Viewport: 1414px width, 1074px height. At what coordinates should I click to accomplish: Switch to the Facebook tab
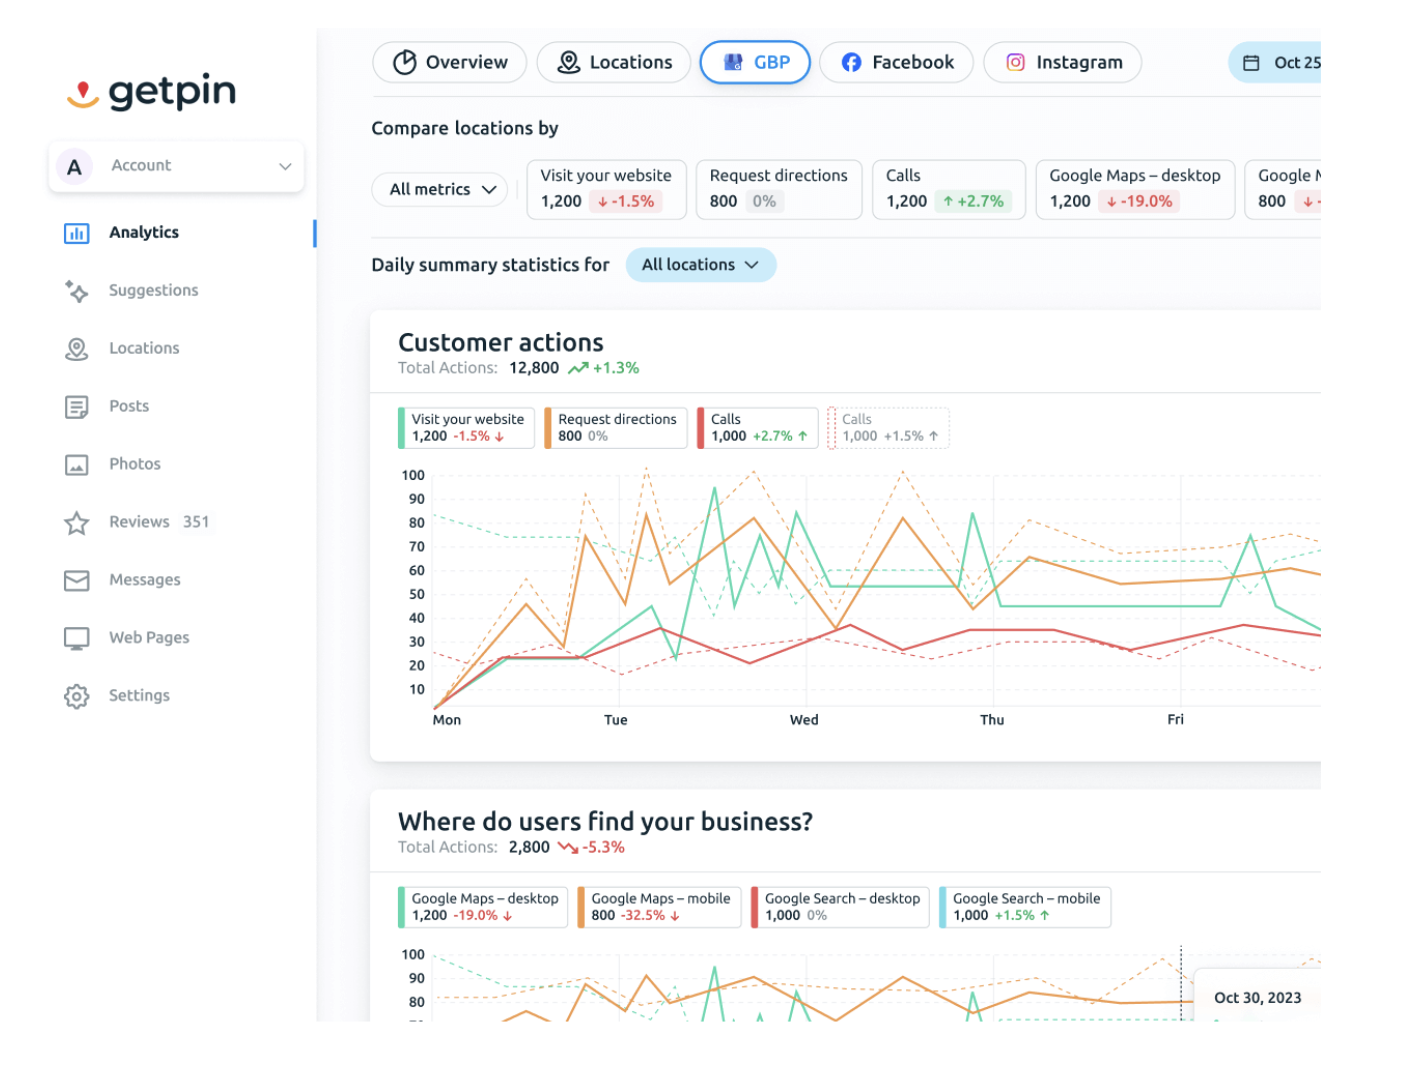tap(896, 62)
